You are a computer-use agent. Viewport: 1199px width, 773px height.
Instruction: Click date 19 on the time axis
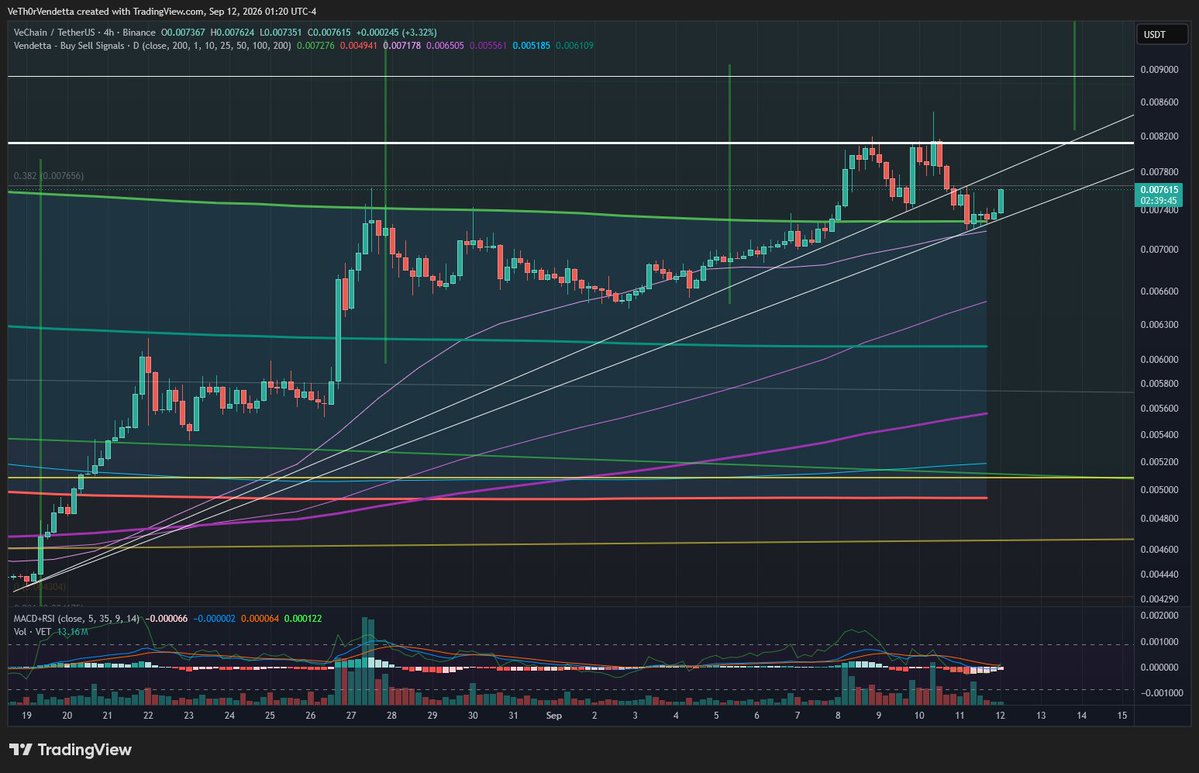(27, 716)
